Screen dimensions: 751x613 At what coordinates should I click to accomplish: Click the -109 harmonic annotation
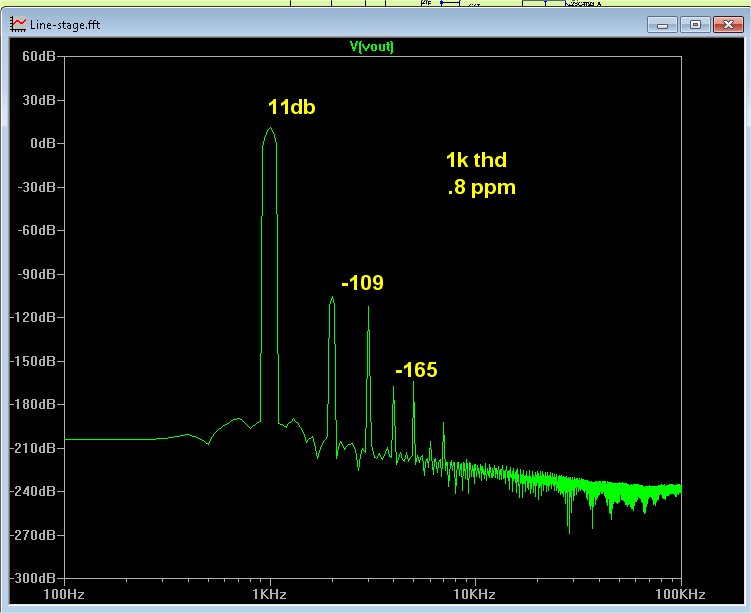tap(363, 283)
